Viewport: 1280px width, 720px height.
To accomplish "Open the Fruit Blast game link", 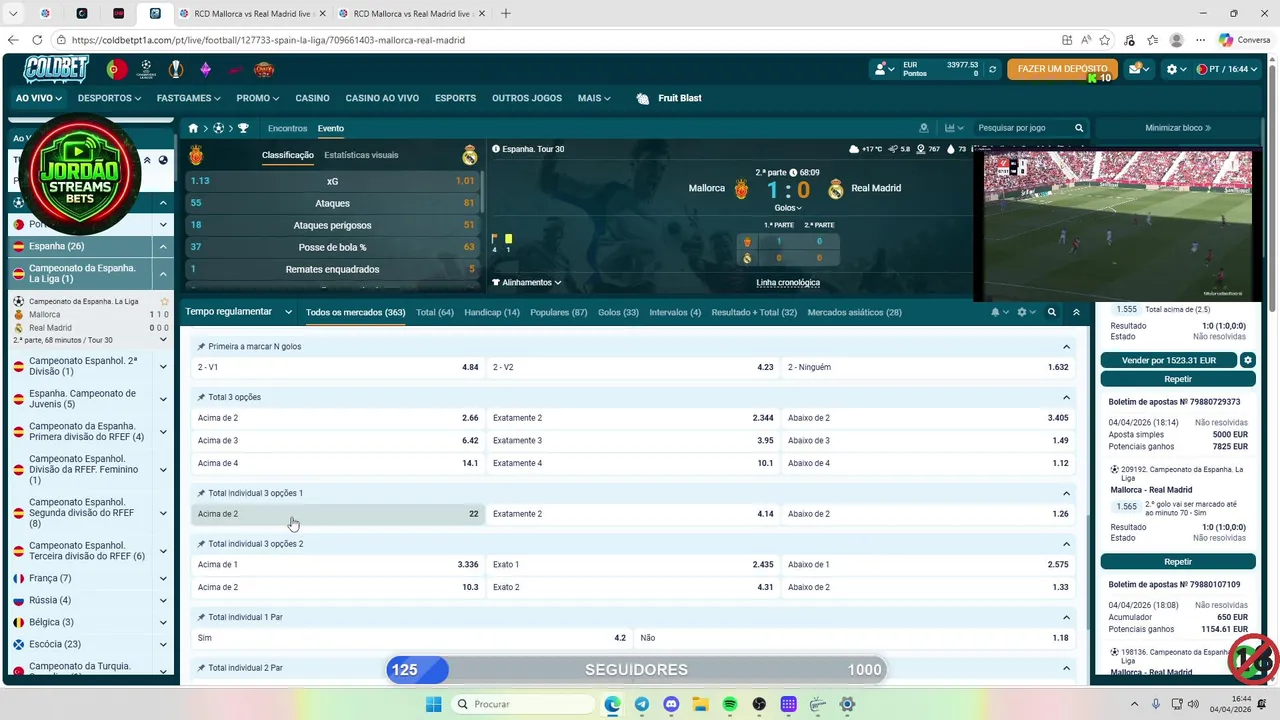I will coord(669,98).
